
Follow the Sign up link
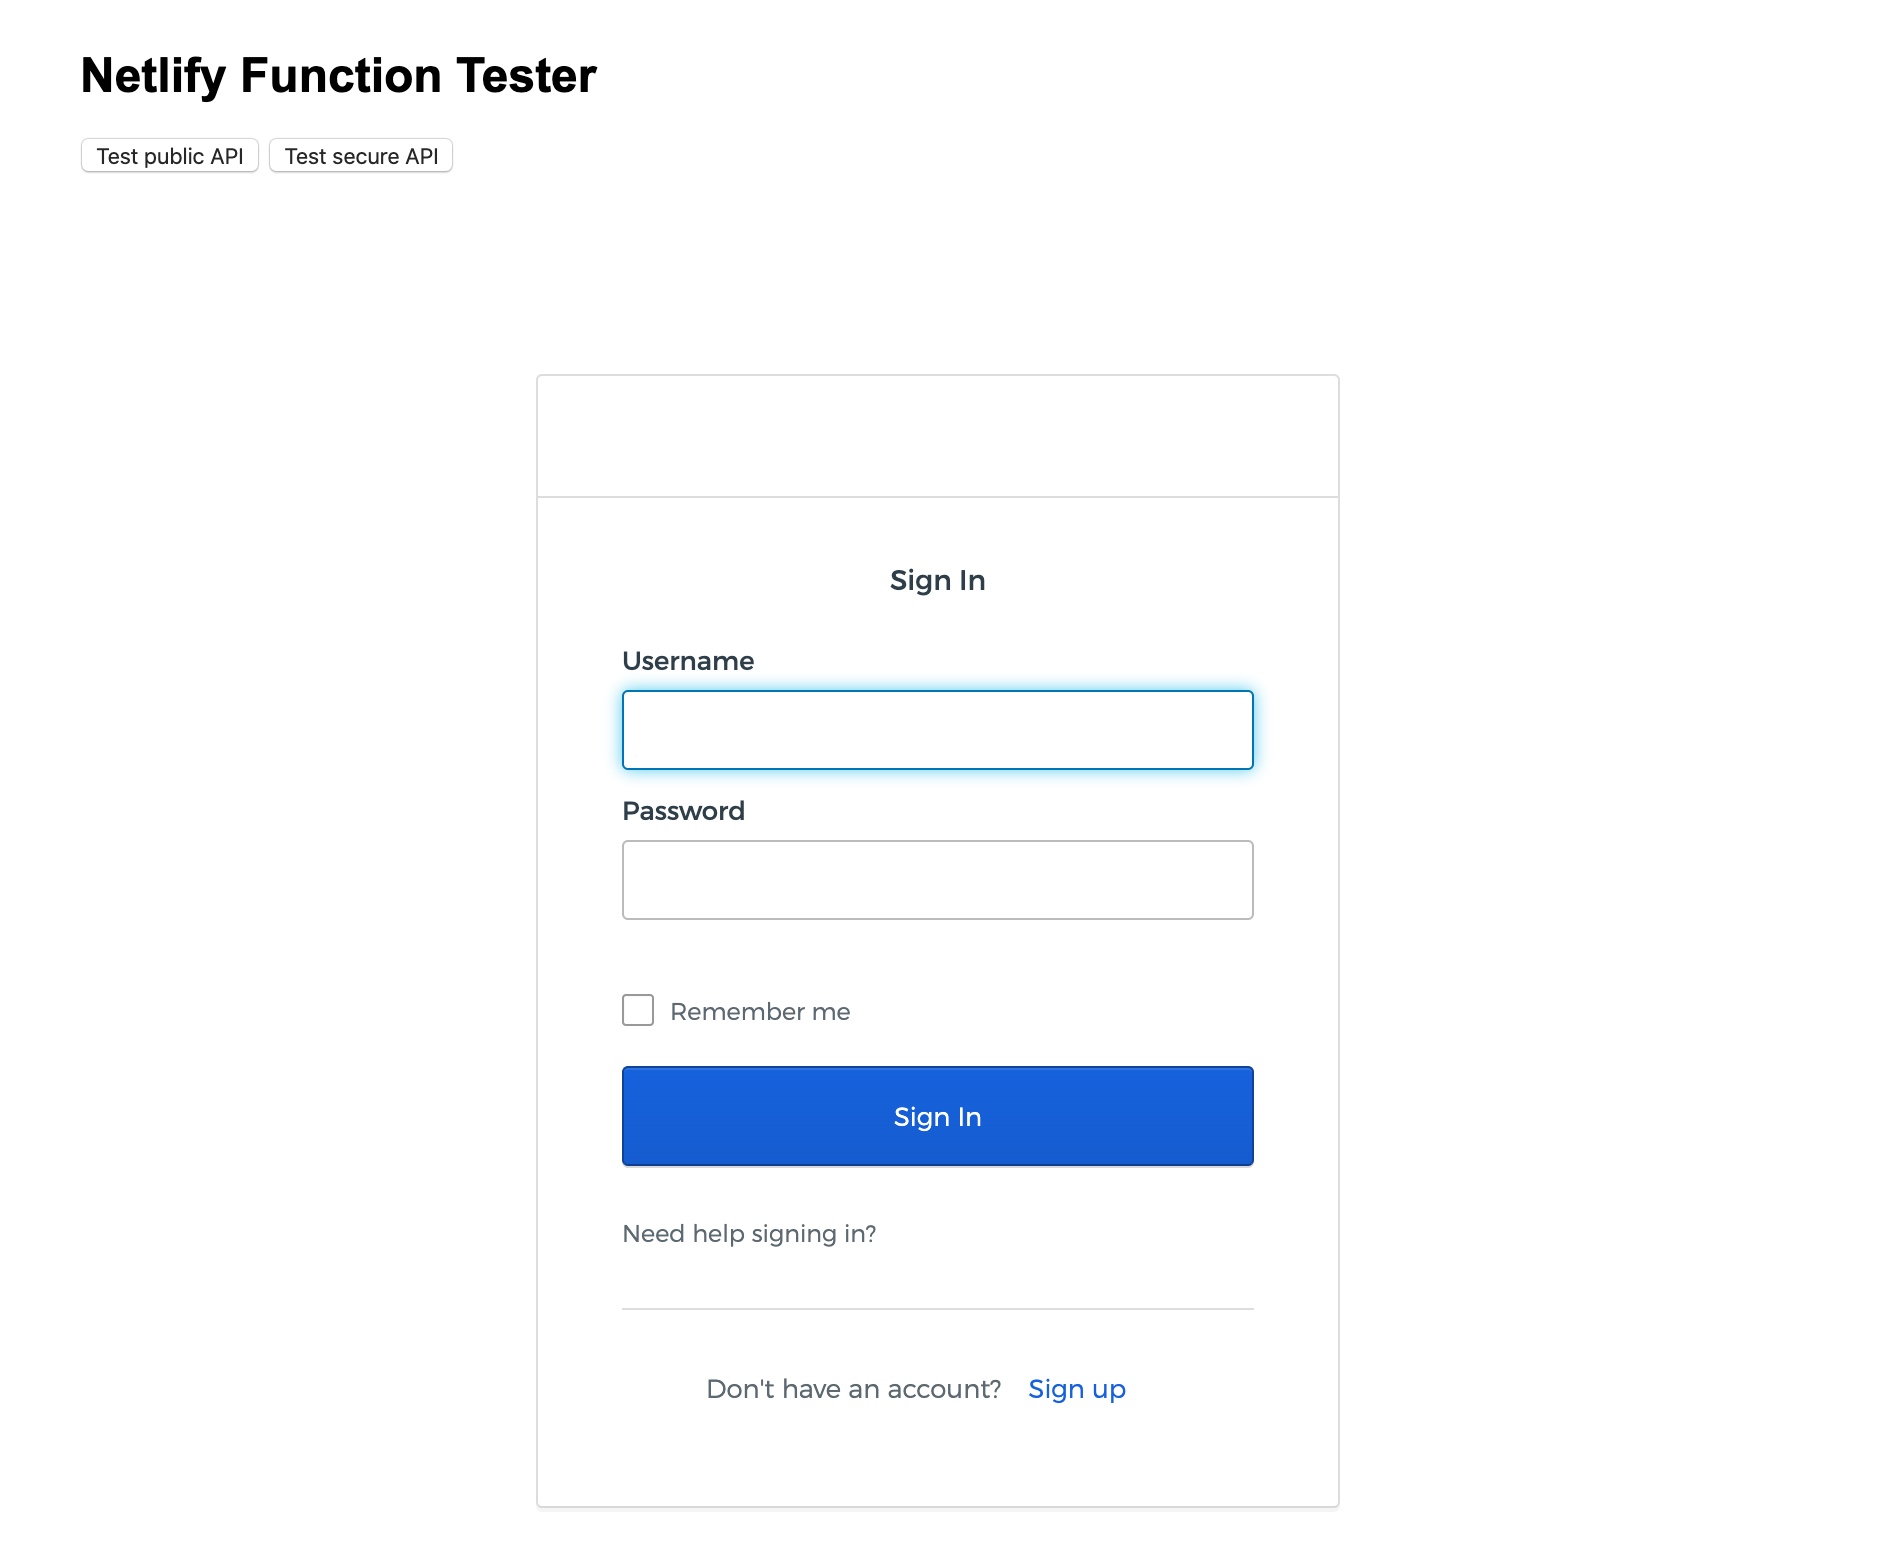click(x=1077, y=1389)
